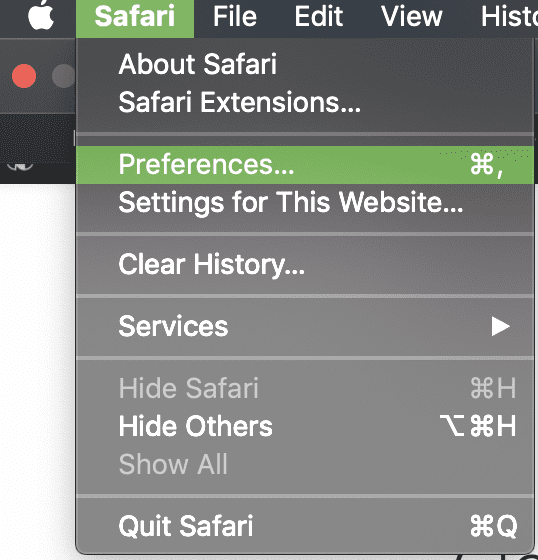
Task: Open the File menu
Action: pos(235,16)
